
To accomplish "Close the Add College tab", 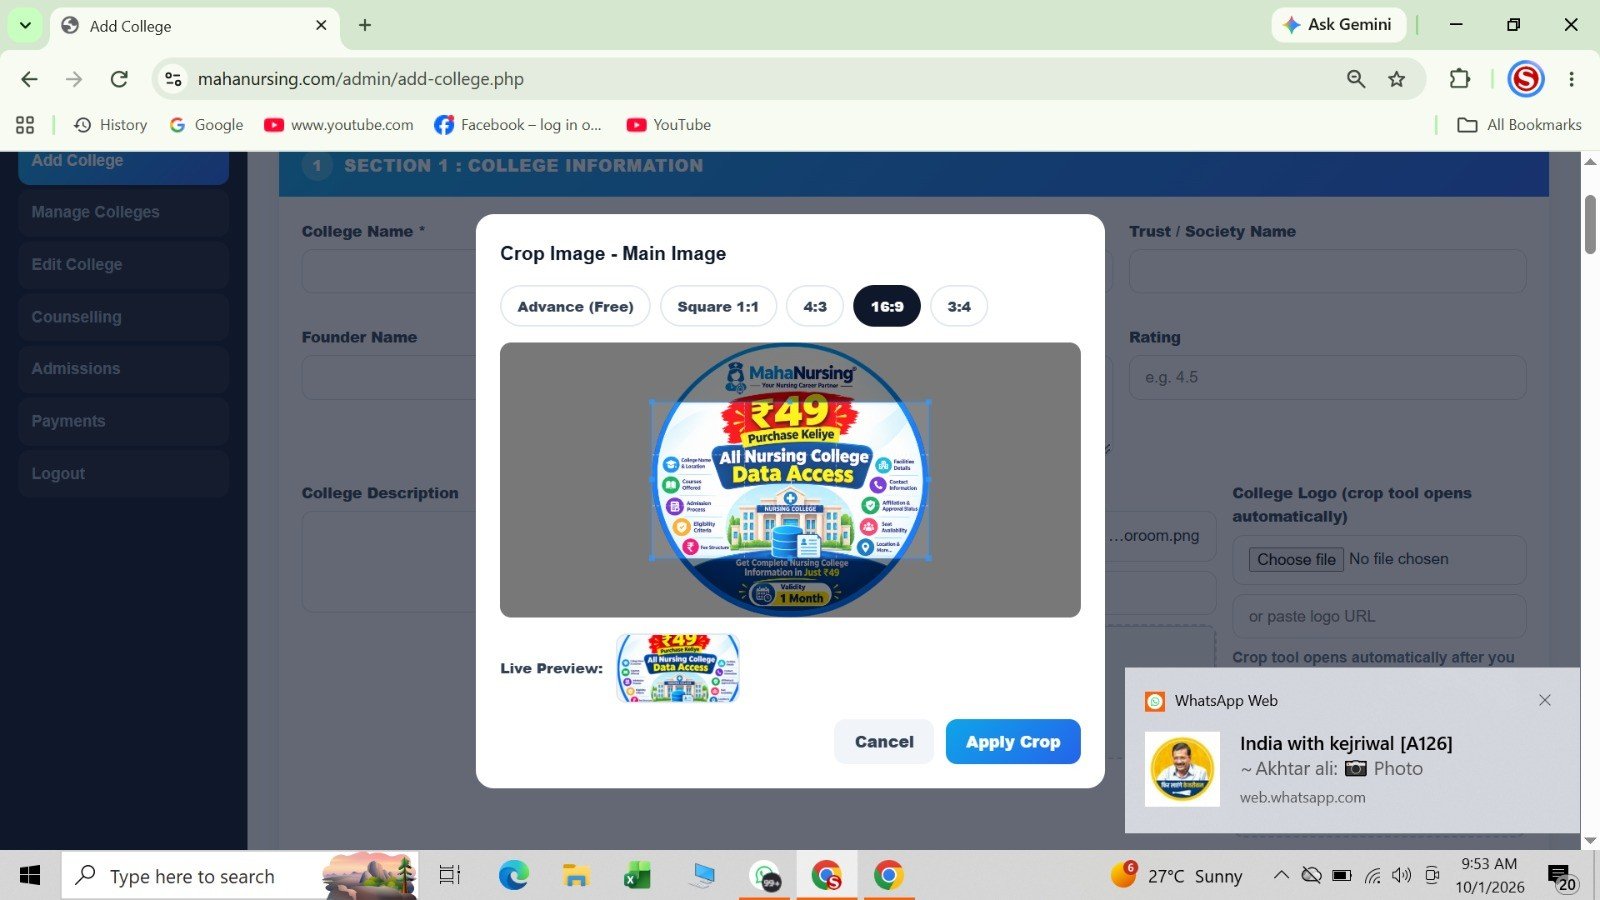I will (x=321, y=25).
